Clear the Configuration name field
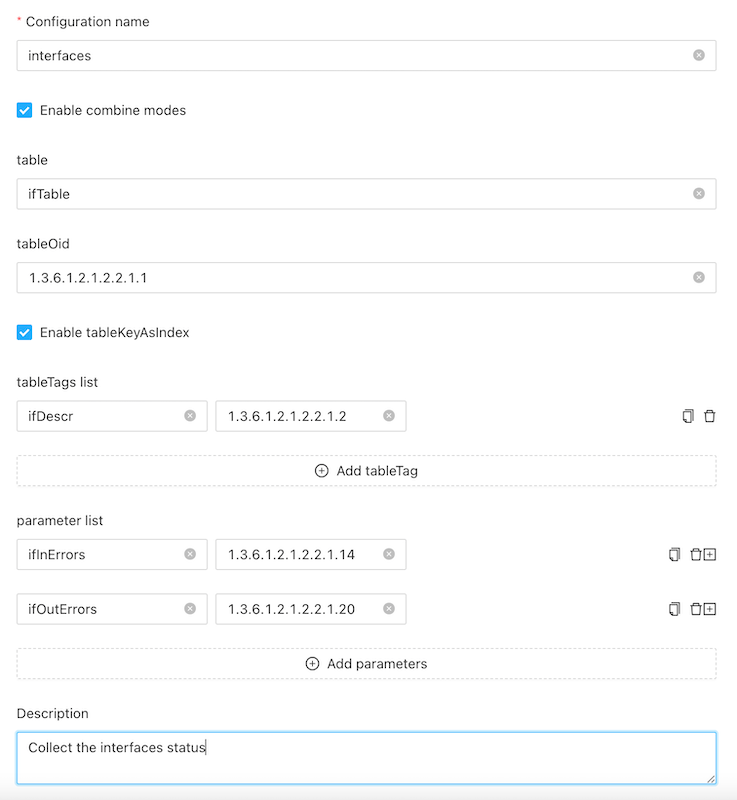737x800 pixels. [699, 56]
